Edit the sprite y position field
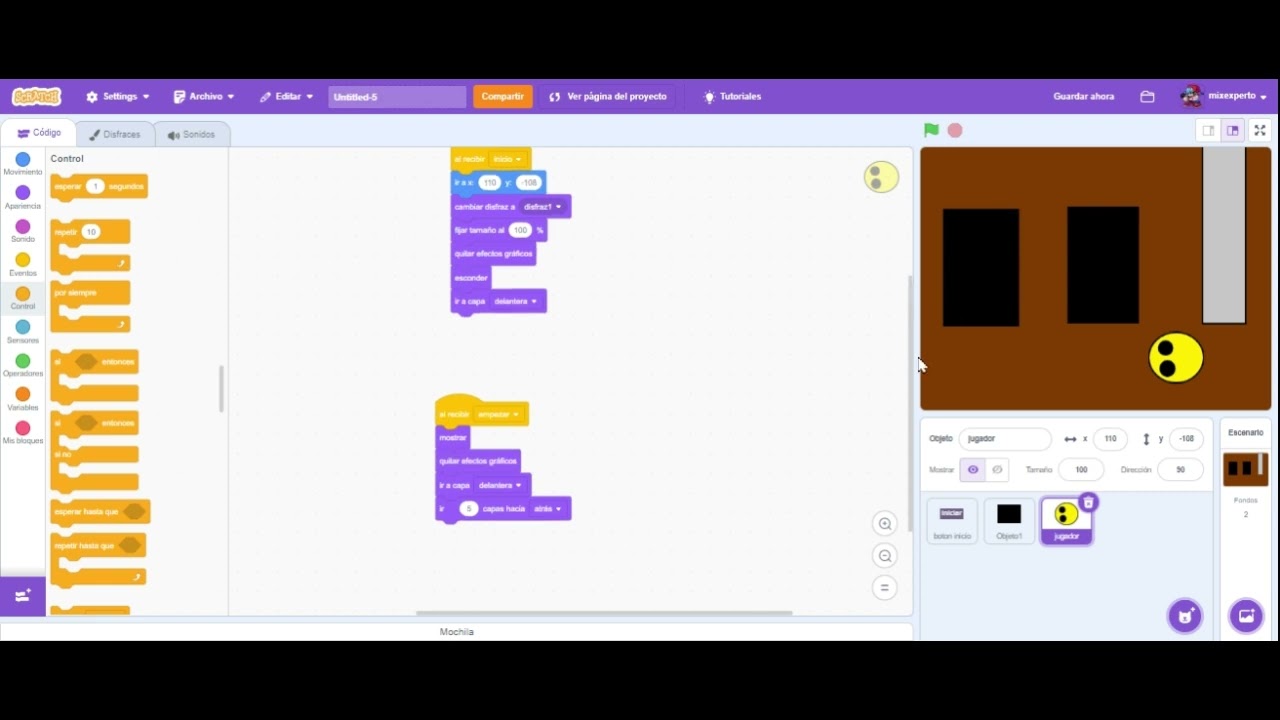The width and height of the screenshot is (1280, 720). coord(1186,439)
